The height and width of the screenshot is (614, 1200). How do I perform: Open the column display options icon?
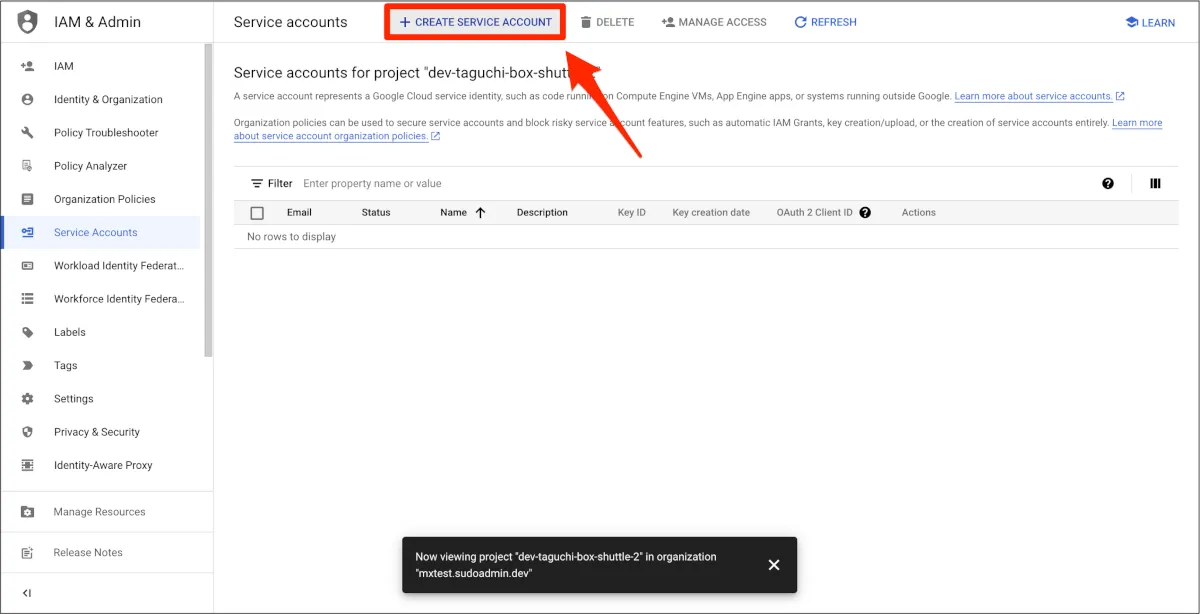(1155, 183)
